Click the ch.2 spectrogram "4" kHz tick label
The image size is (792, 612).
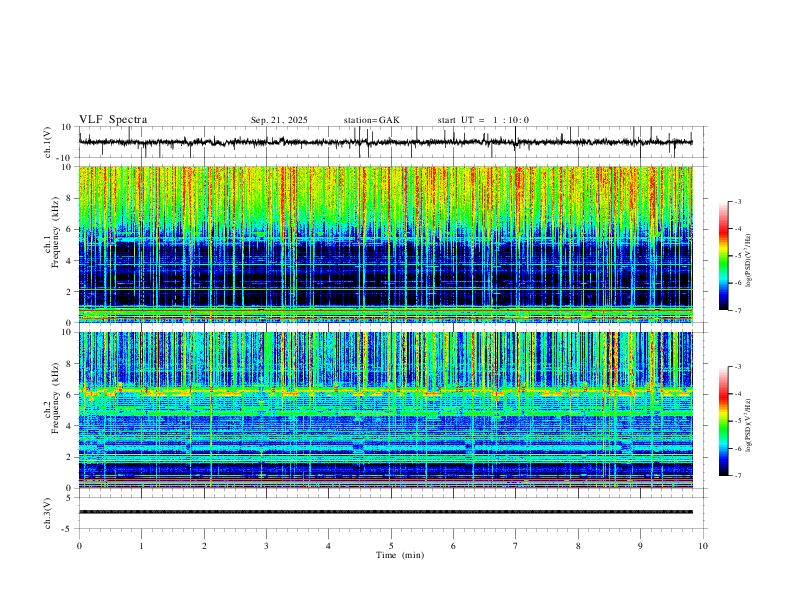[70, 426]
